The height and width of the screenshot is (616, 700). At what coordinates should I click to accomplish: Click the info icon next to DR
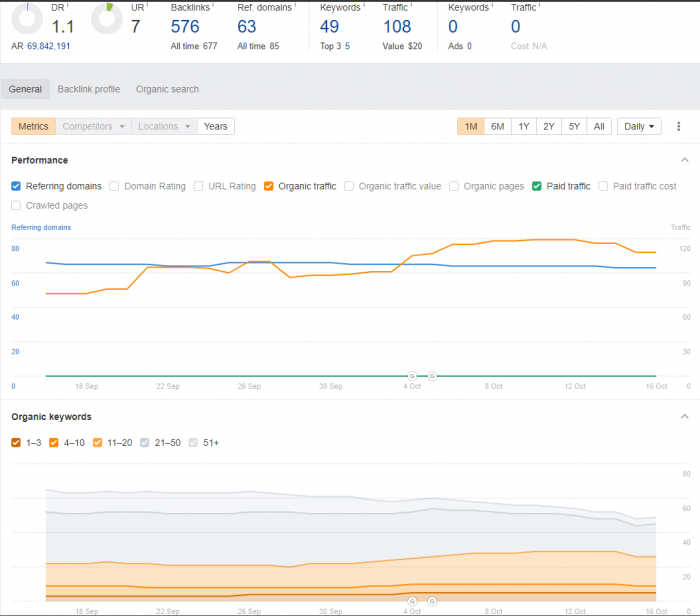(x=67, y=5)
